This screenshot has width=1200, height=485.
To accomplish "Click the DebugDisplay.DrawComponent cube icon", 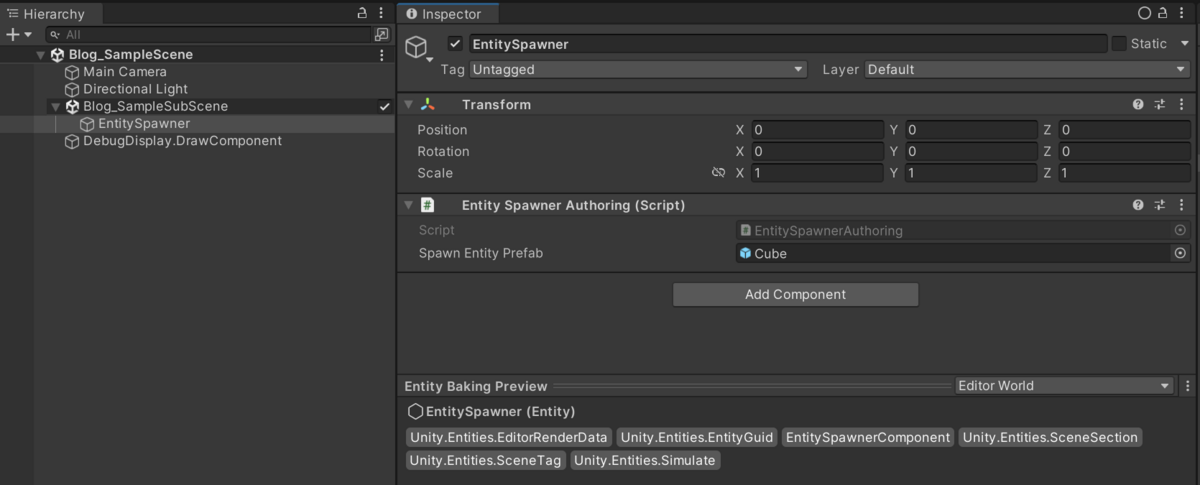I will pos(72,141).
